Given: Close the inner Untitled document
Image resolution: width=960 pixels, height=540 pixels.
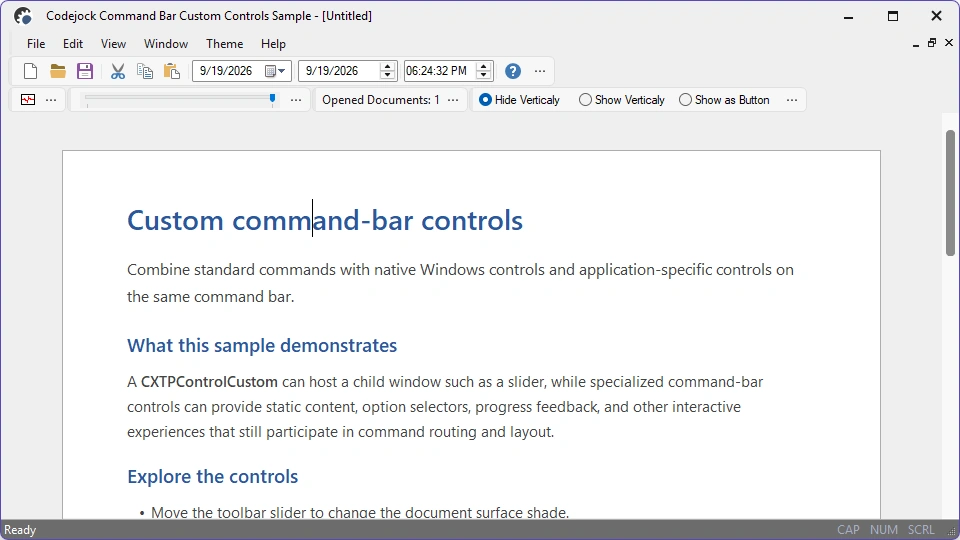Looking at the screenshot, I should click(x=949, y=43).
